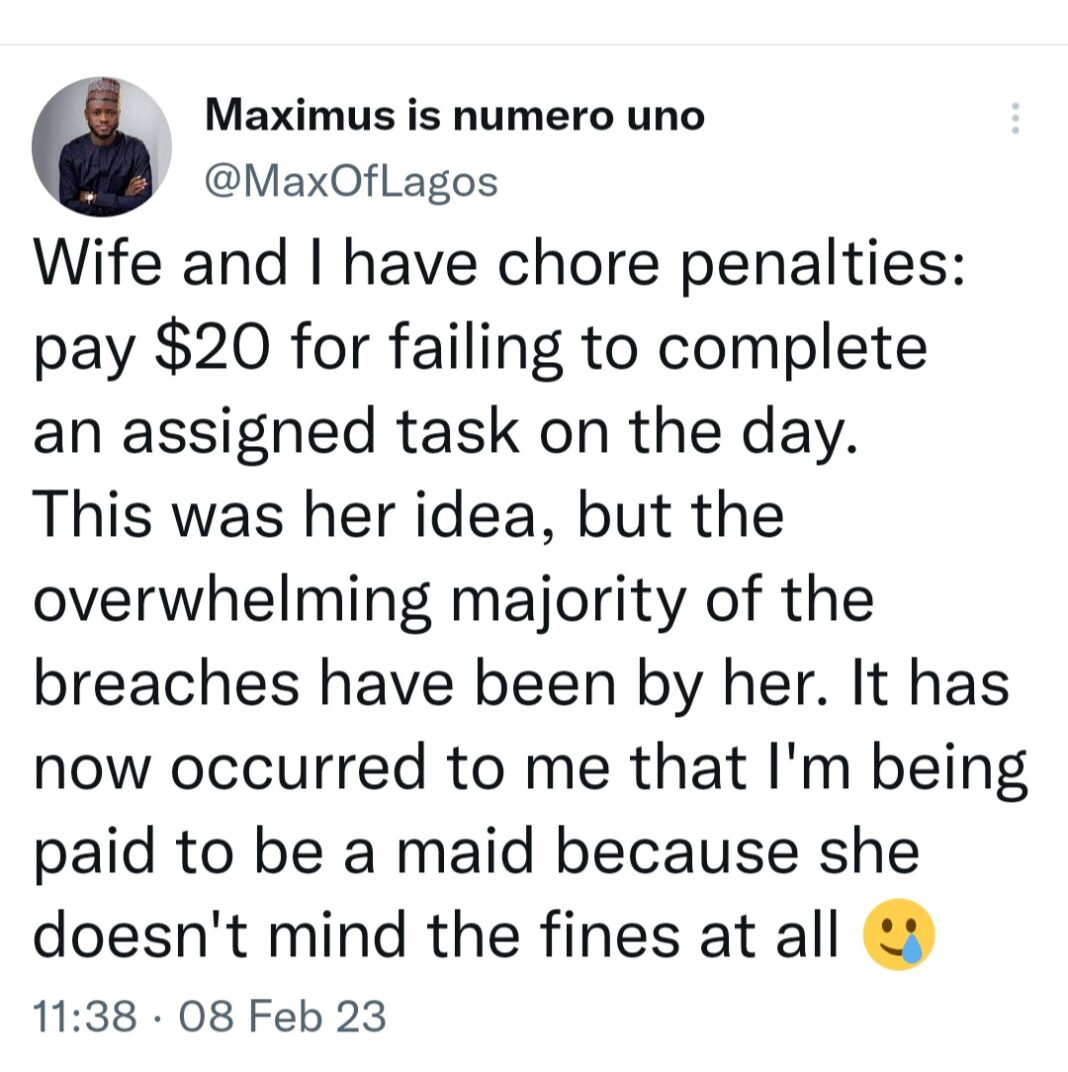The width and height of the screenshot is (1068, 1072).
Task: Select the separator dot between time and date
Action: (x=158, y=1017)
